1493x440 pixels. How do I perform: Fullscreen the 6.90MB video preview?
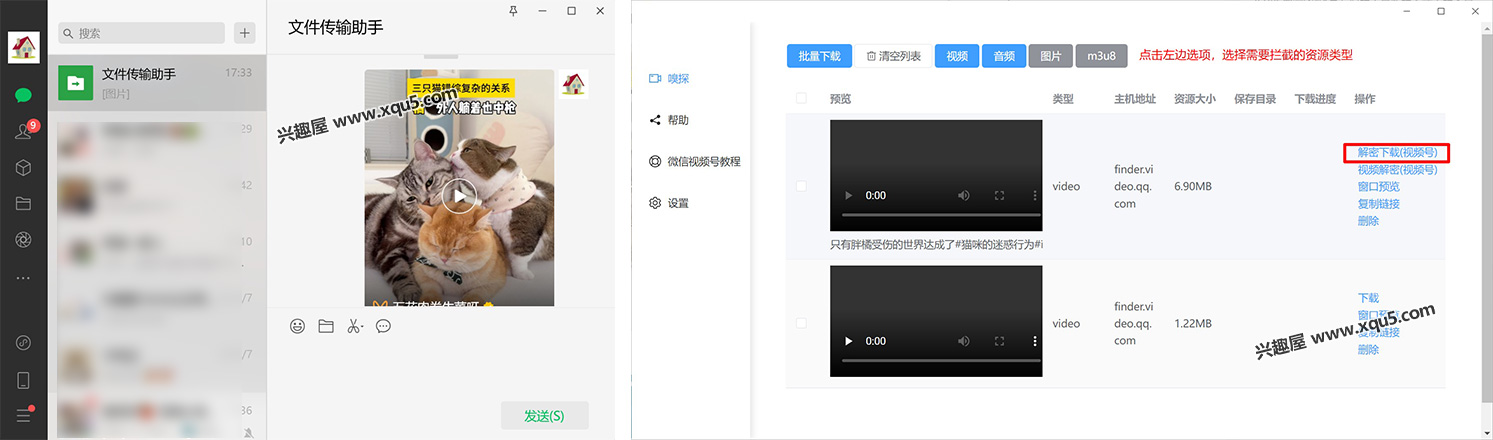(x=999, y=195)
